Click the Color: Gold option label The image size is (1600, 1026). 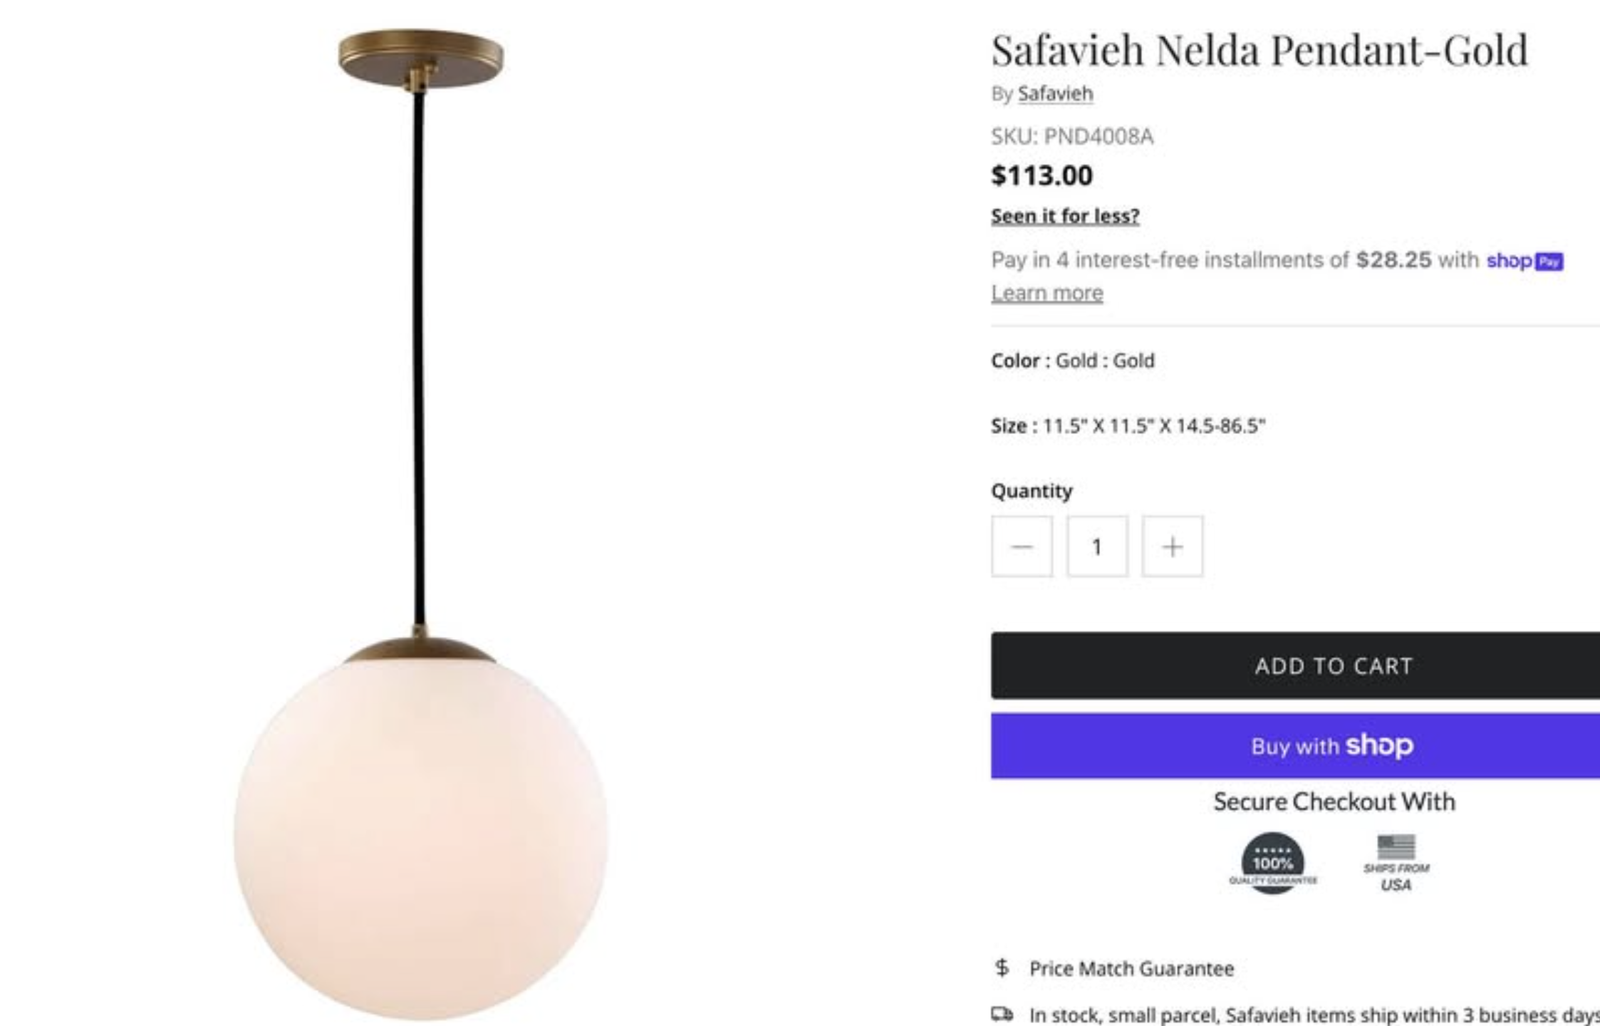(x=1072, y=360)
